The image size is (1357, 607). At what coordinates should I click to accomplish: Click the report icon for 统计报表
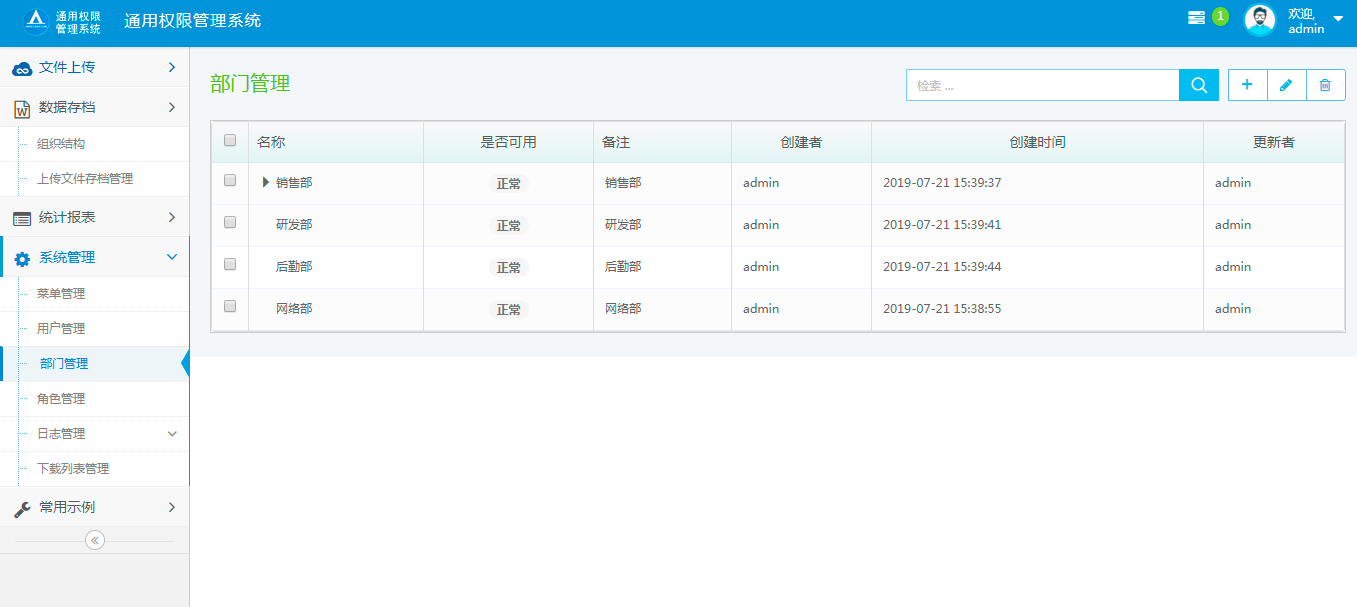(22, 218)
